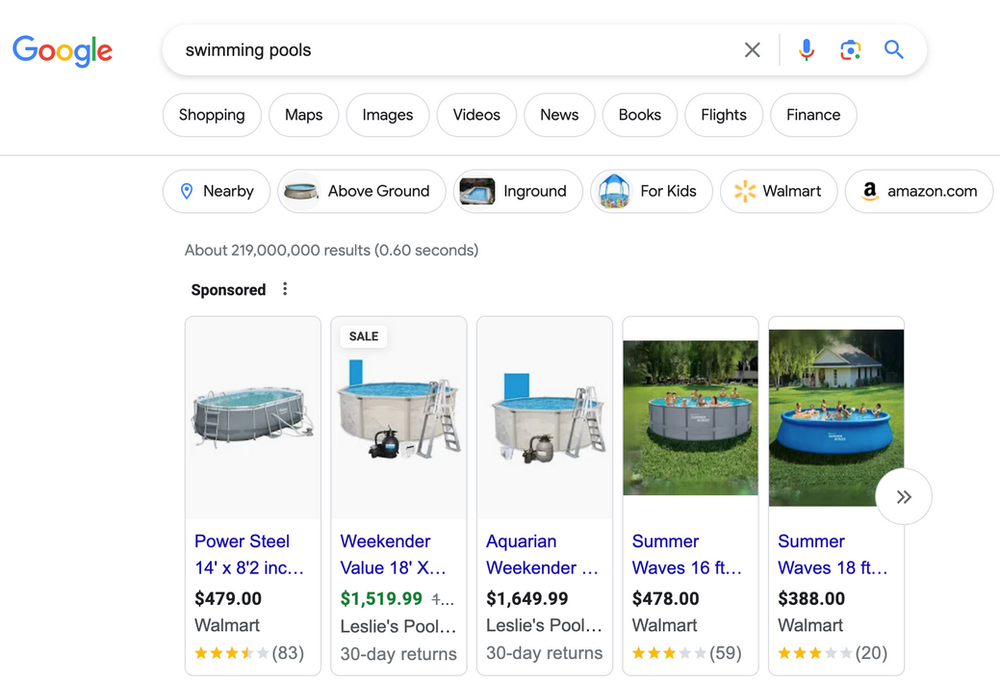The height and width of the screenshot is (689, 1000).
Task: Select the Inground filter chip
Action: pos(518,191)
